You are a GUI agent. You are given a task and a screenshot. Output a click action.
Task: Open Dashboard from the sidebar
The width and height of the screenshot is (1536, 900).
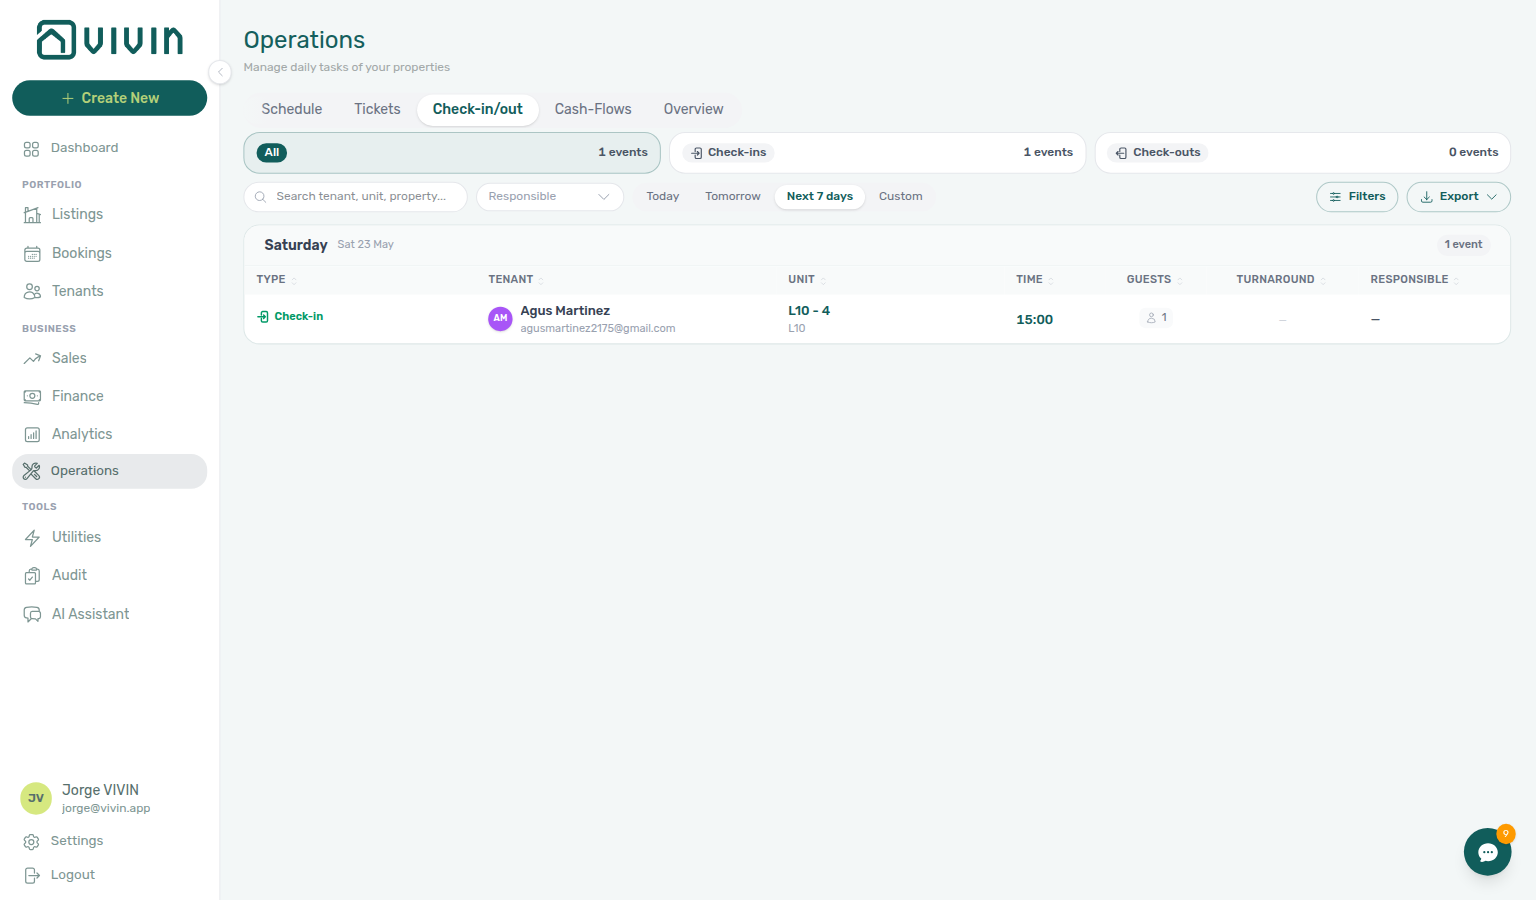[85, 148]
